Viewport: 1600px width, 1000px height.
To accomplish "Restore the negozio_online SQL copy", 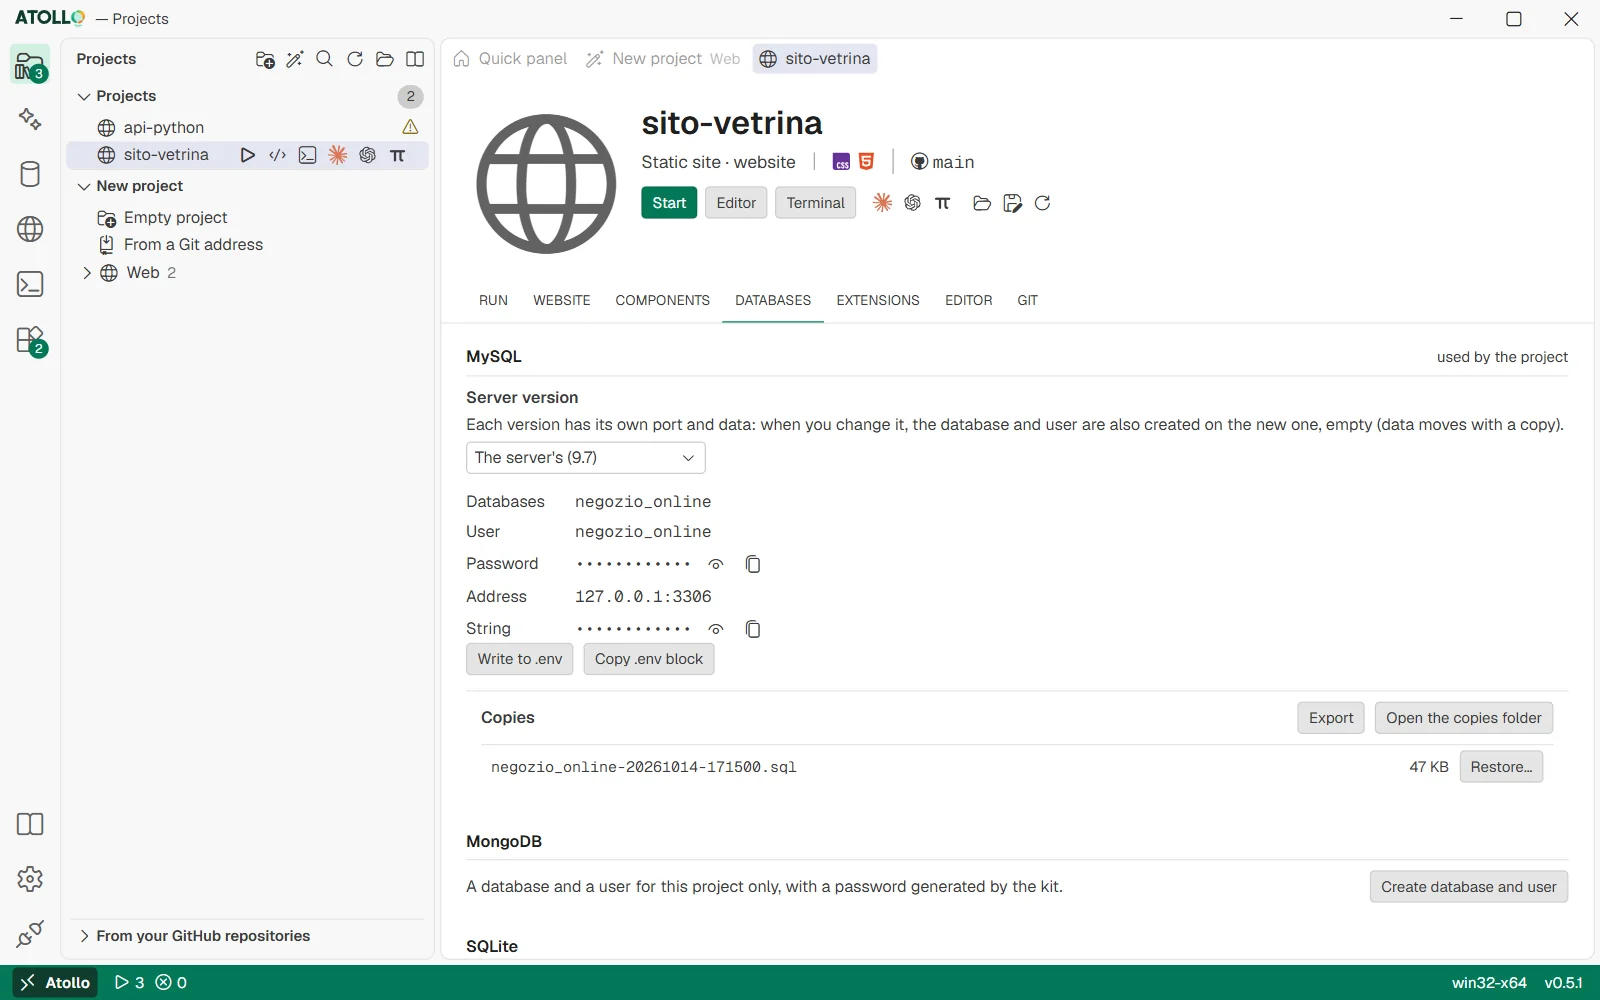I will [x=1501, y=767].
